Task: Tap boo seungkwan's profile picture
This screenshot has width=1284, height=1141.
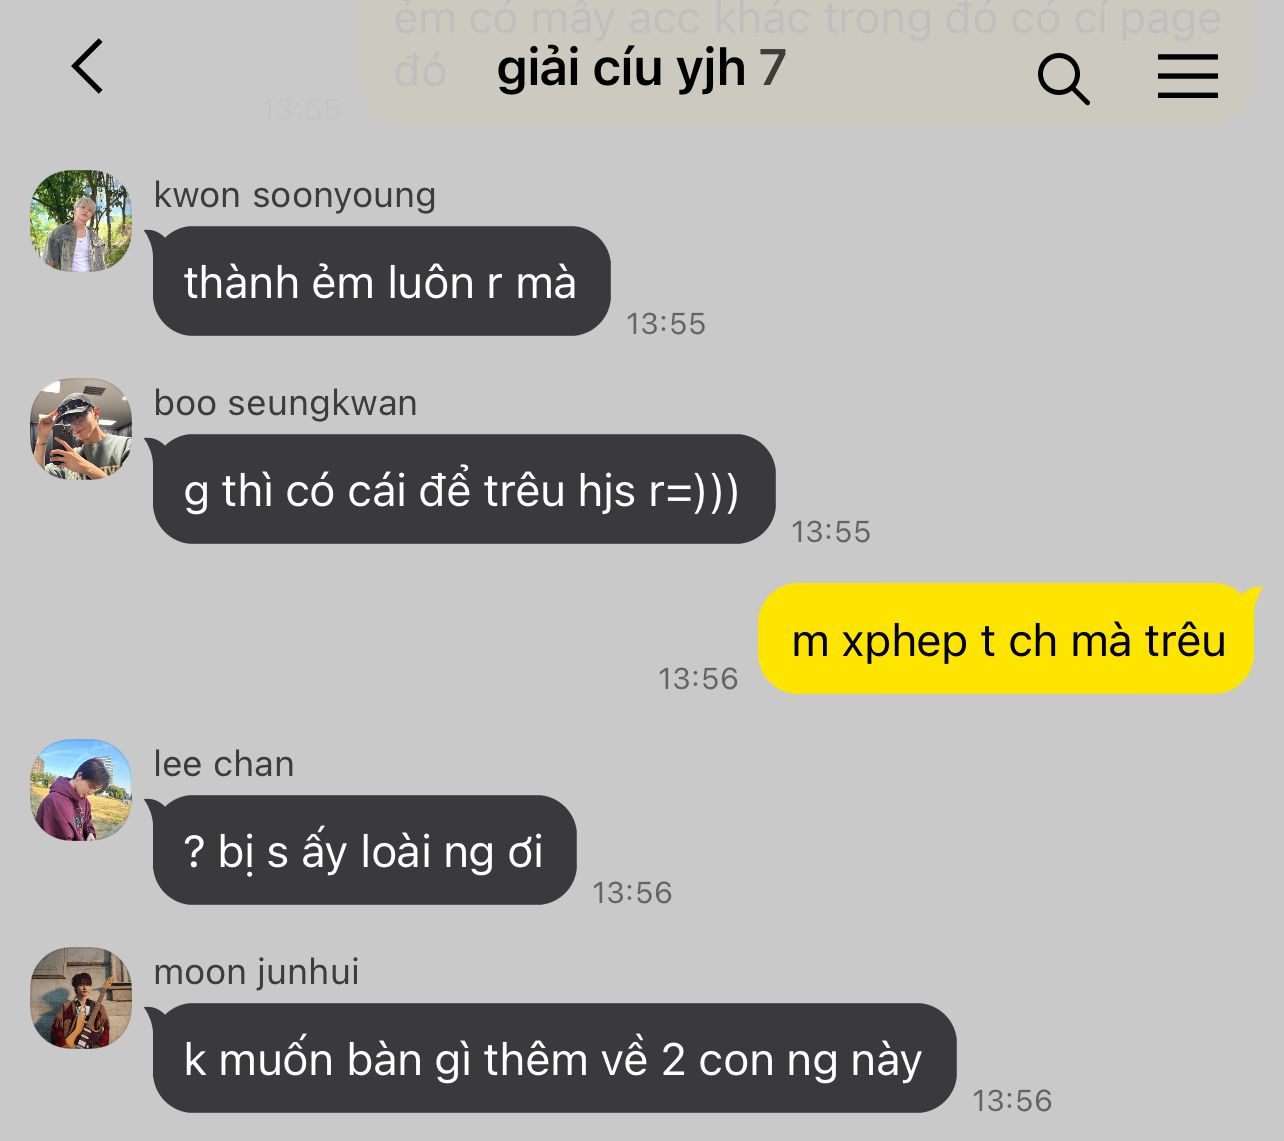Action: [x=81, y=429]
